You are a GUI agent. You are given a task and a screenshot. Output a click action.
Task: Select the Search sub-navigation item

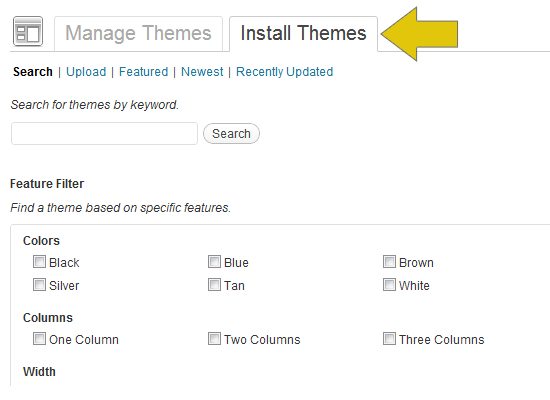[33, 72]
